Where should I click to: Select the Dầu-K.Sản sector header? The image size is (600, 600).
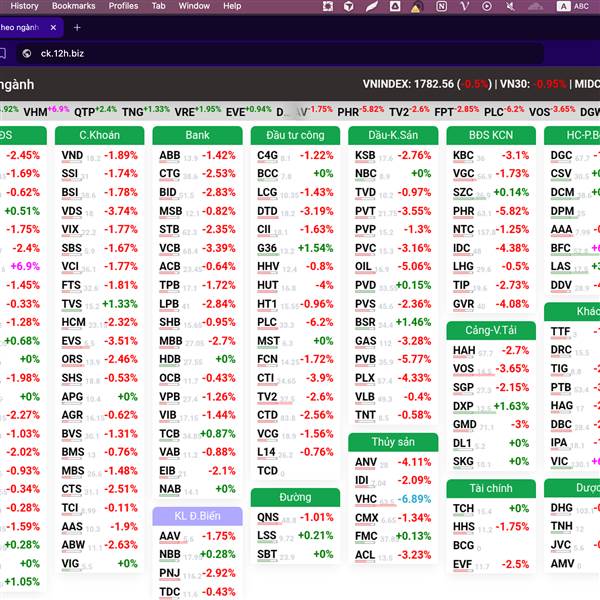point(393,135)
